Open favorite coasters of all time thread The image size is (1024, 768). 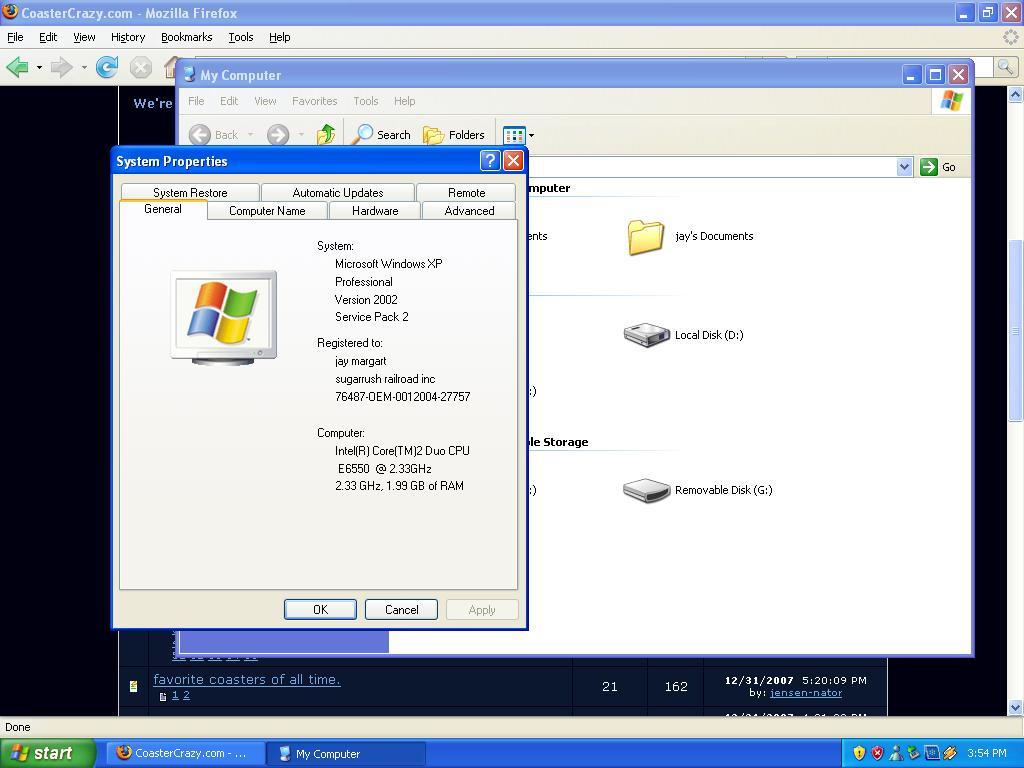pos(247,679)
